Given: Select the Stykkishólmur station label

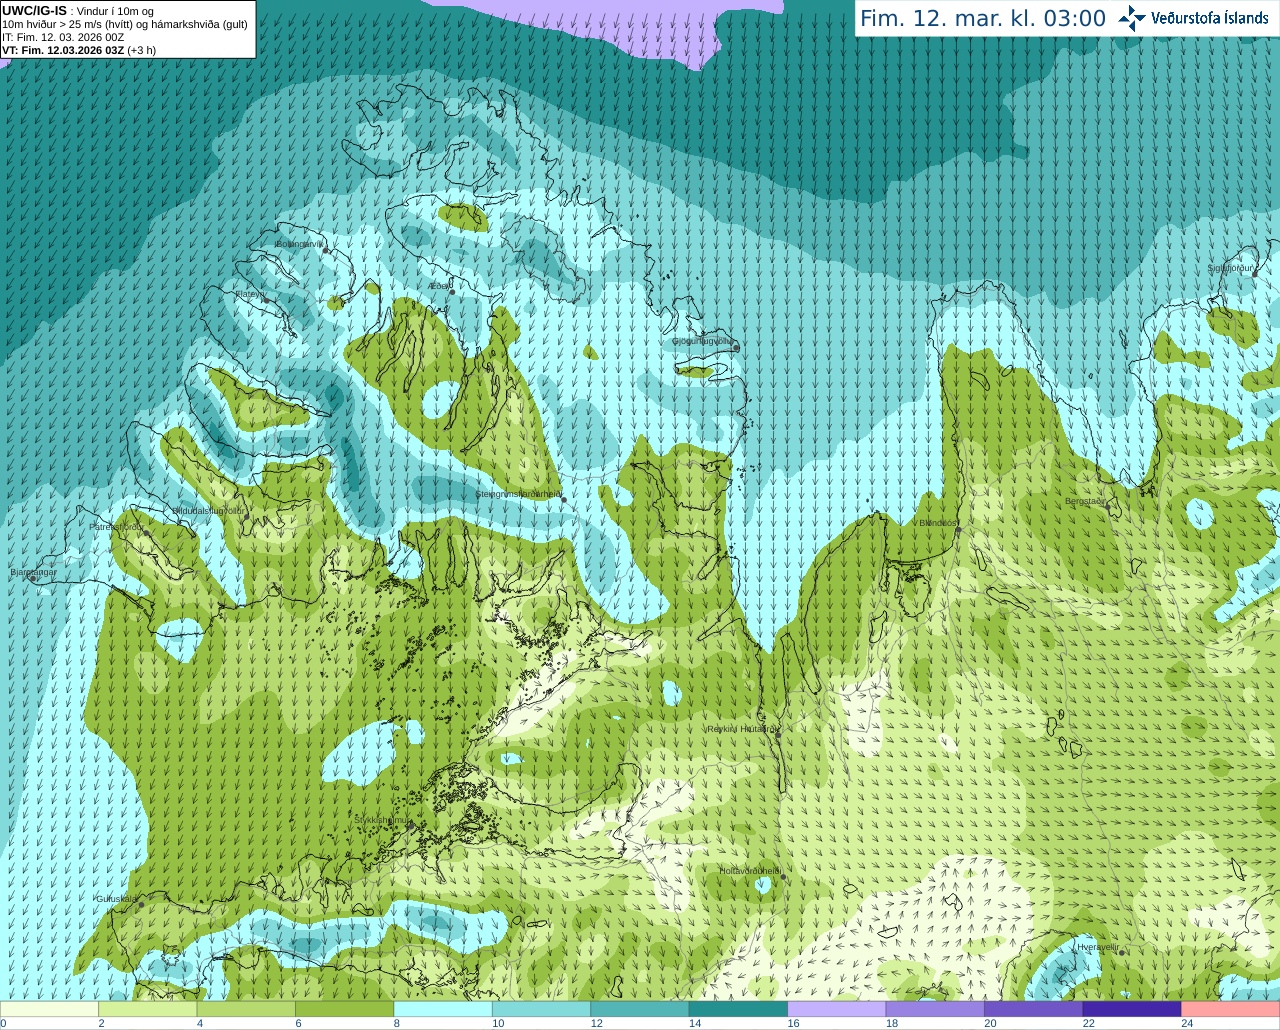Looking at the screenshot, I should 382,820.
